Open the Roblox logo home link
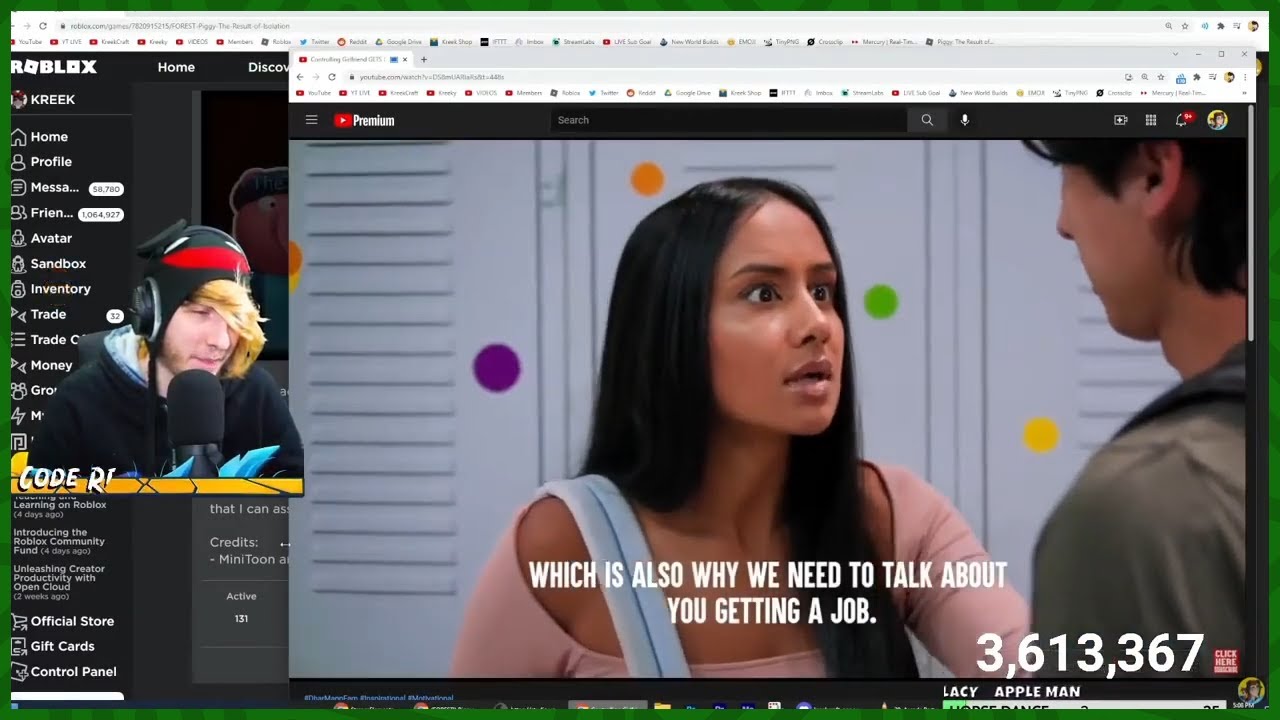This screenshot has width=1280, height=720. pyautogui.click(x=54, y=67)
